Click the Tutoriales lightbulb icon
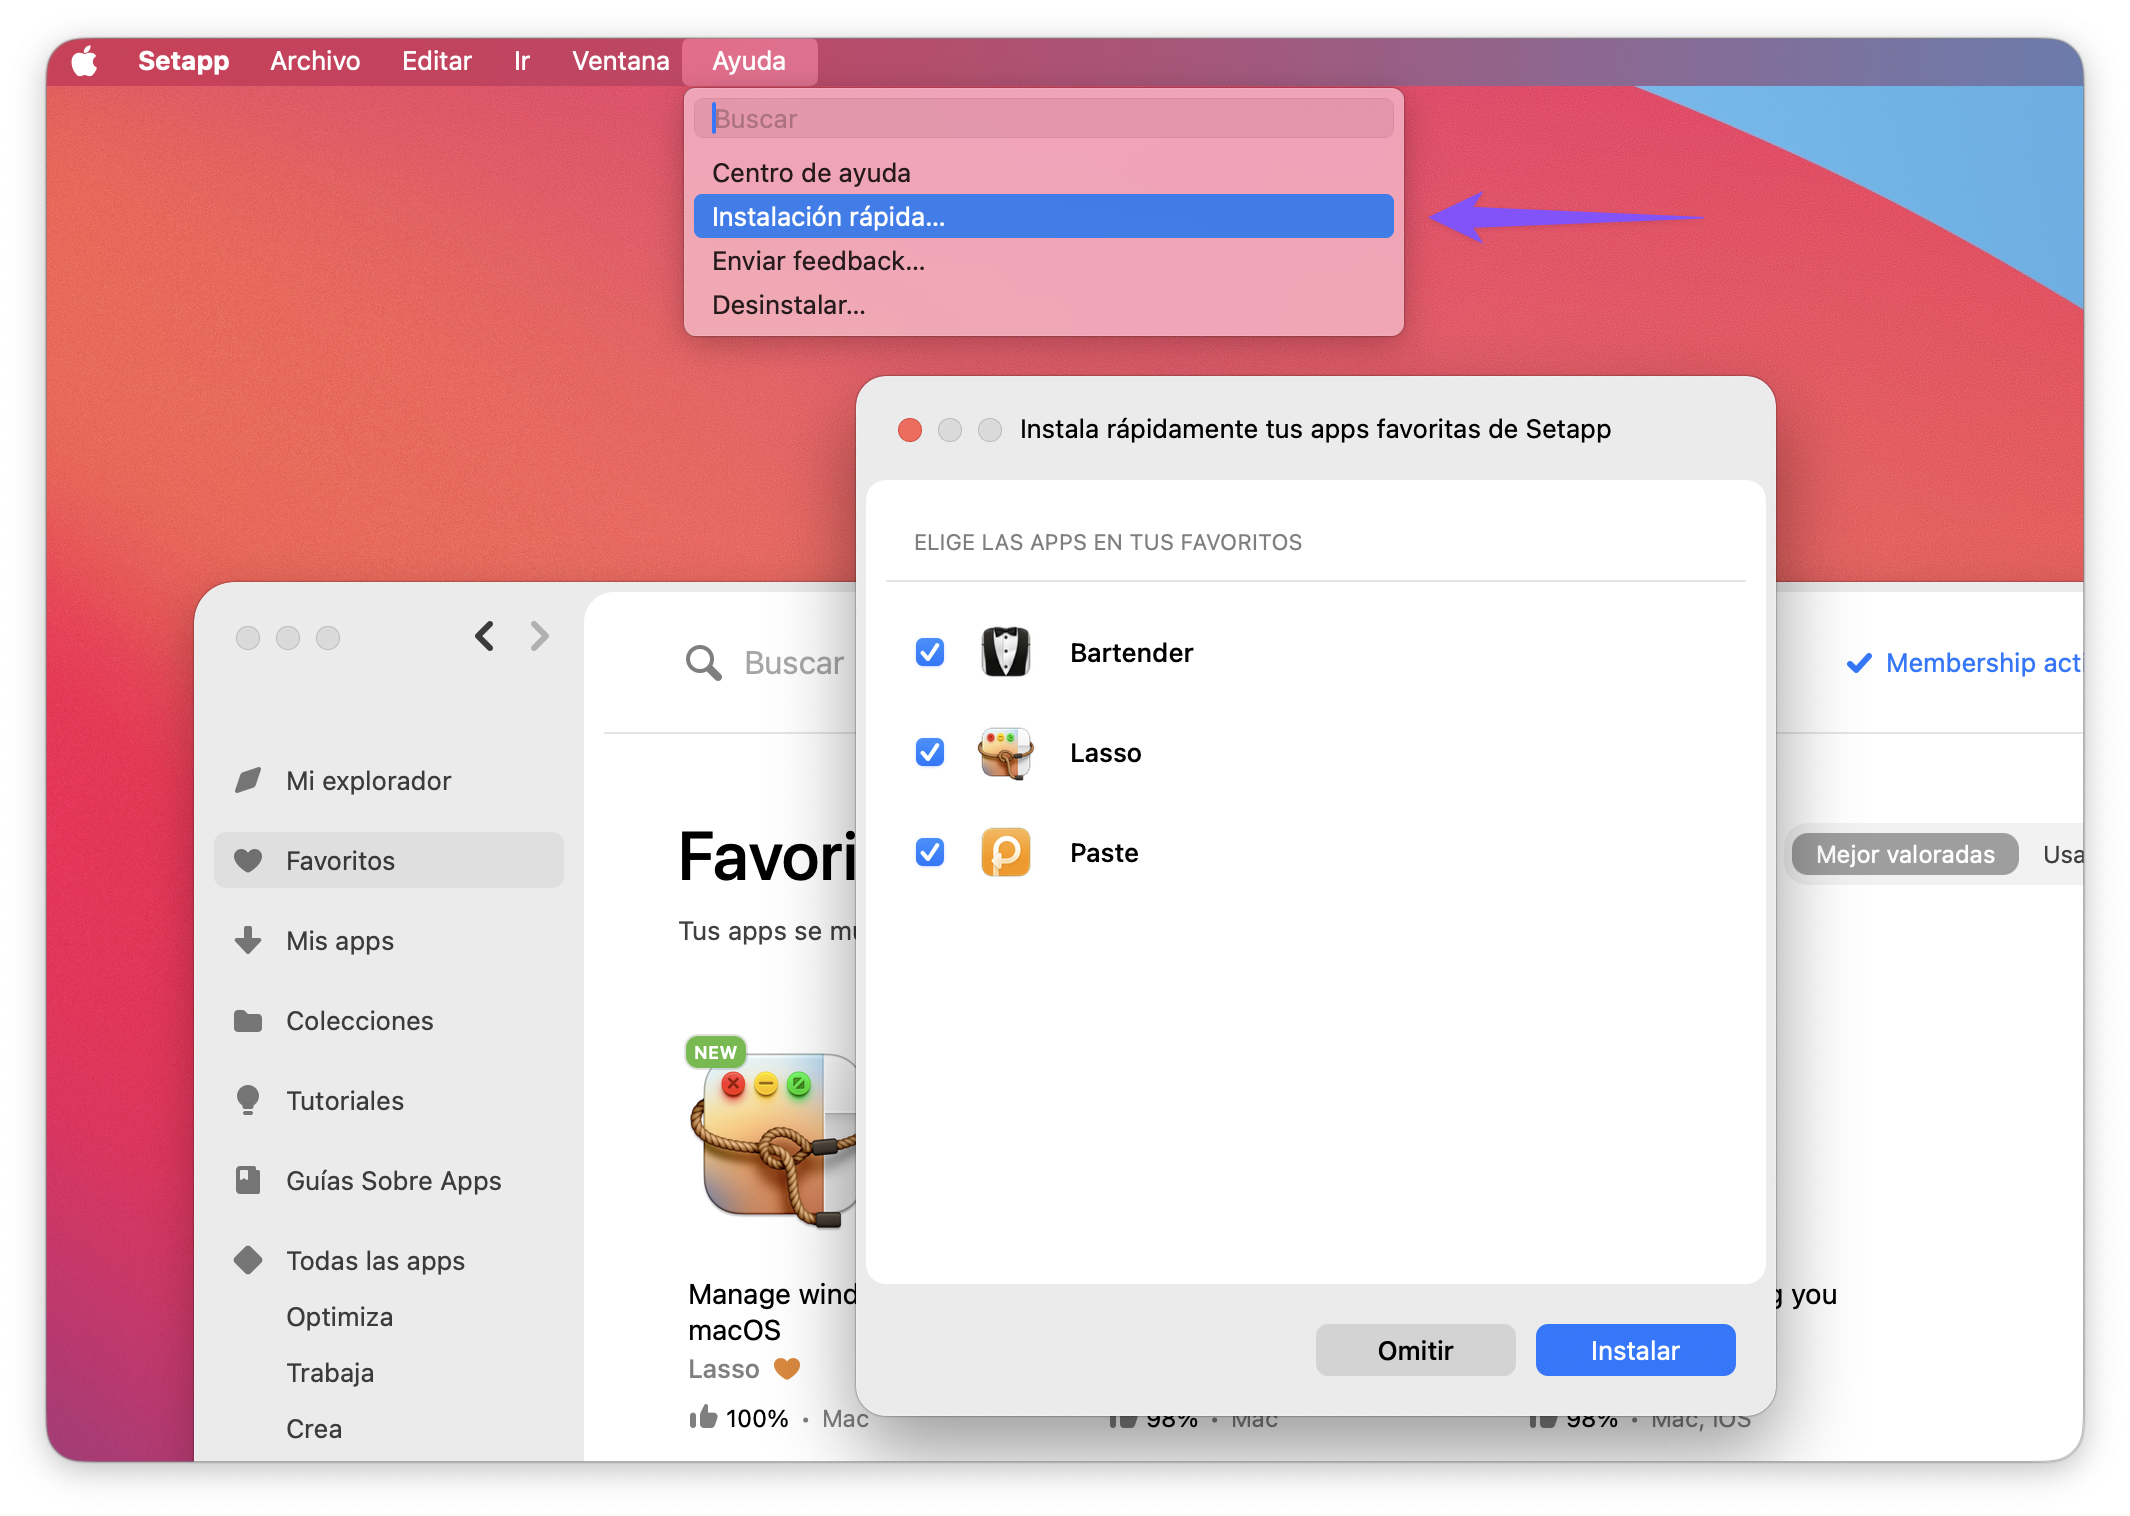Image resolution: width=2130 pixels, height=1516 pixels. (x=248, y=1100)
